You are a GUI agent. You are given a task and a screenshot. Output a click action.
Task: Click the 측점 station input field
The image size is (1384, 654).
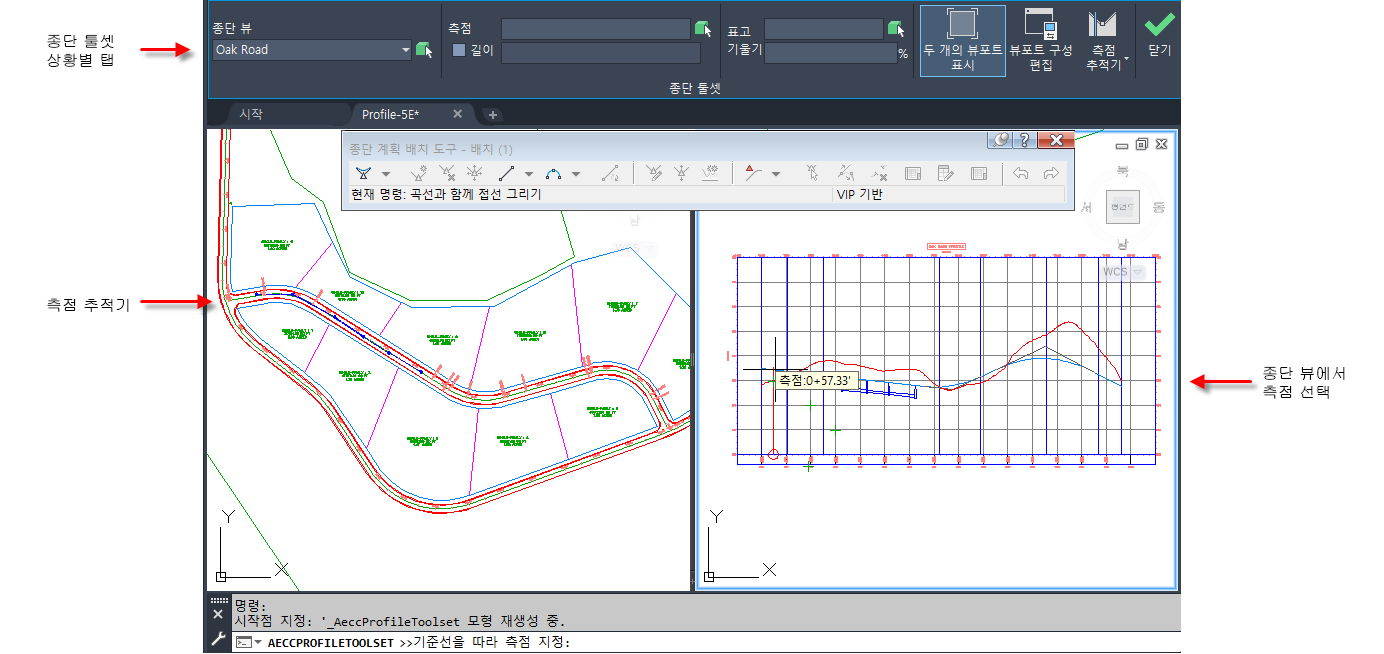(x=596, y=29)
